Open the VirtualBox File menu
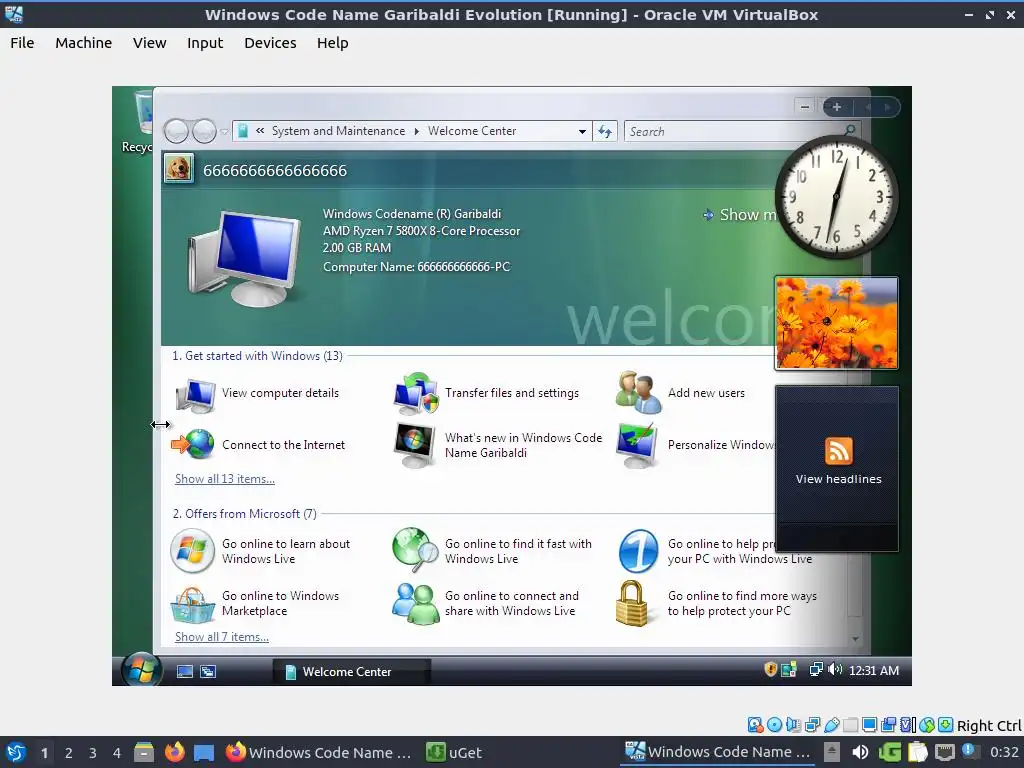Screen dimensions: 1024x768 (22, 43)
